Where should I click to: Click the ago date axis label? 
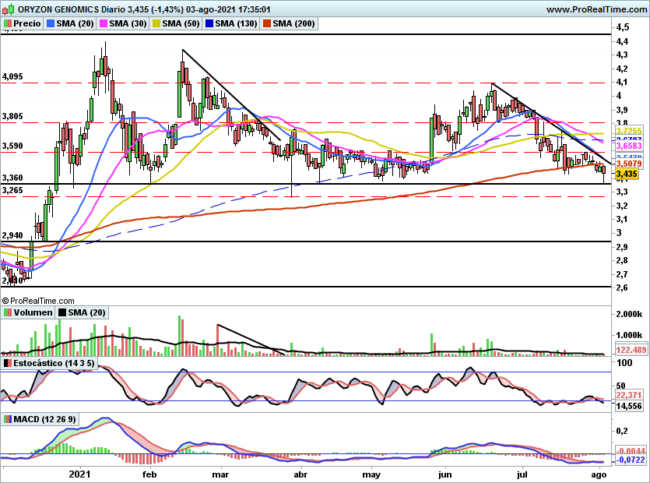597,474
